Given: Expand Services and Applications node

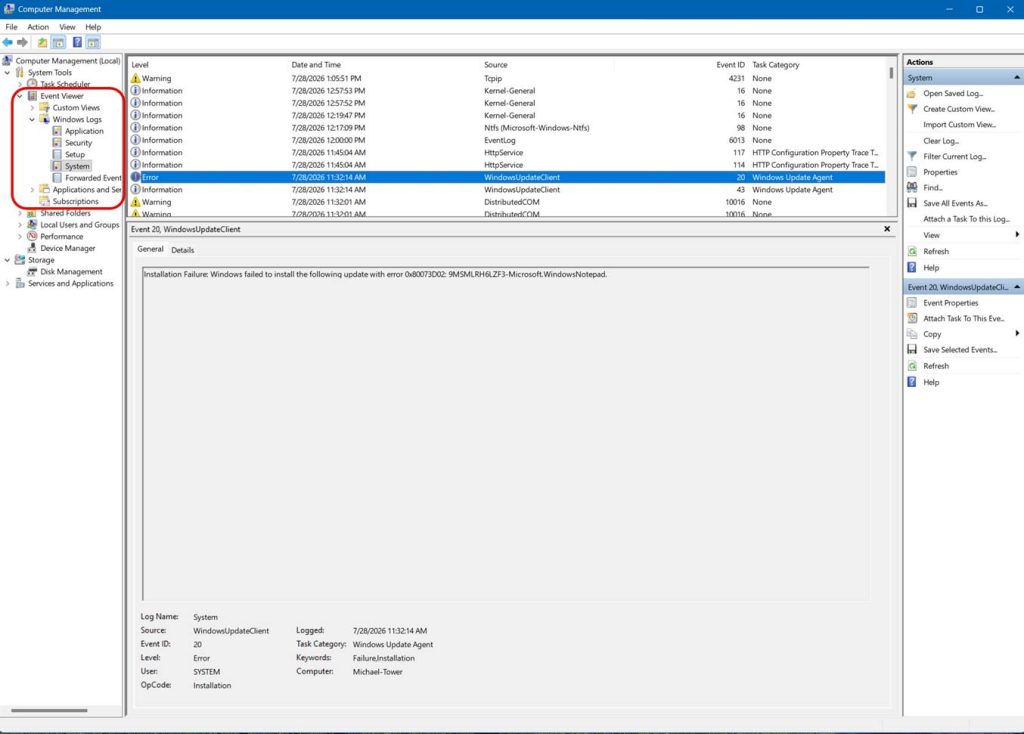Looking at the screenshot, I should point(7,283).
